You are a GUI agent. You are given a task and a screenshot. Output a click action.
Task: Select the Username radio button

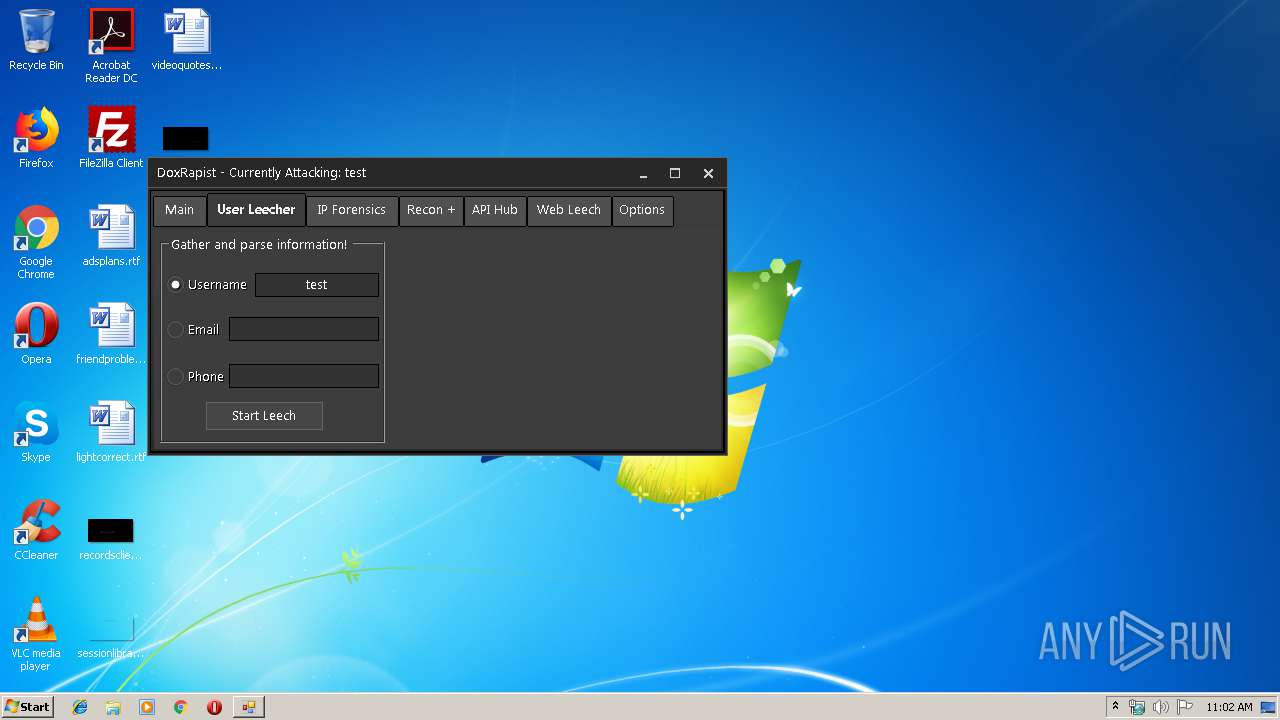click(x=176, y=285)
